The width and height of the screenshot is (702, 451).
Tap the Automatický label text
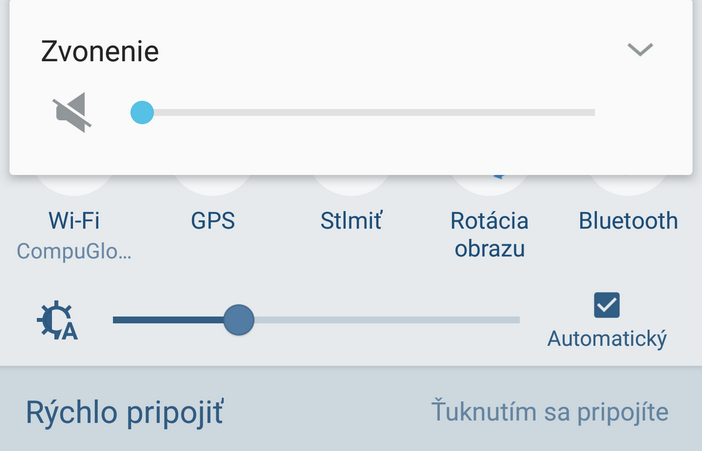[x=607, y=339]
